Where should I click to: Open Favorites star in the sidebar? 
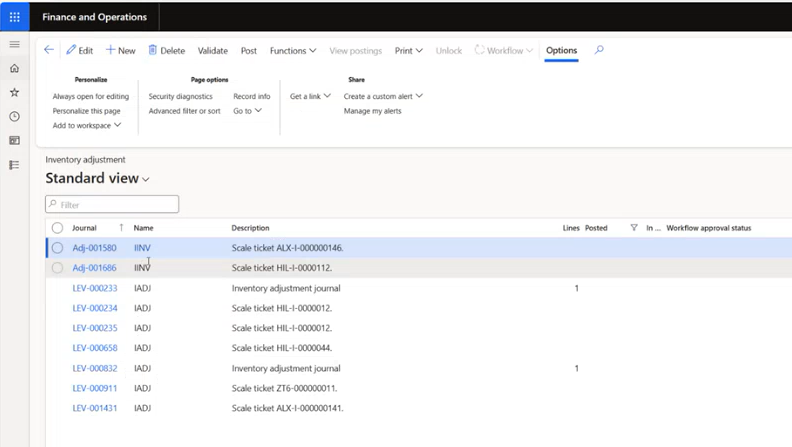coord(14,93)
